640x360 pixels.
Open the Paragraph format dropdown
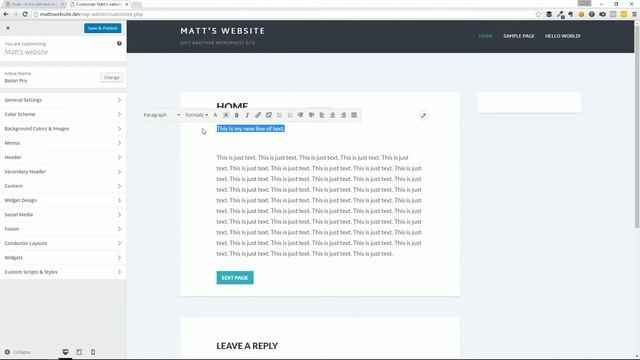point(162,115)
